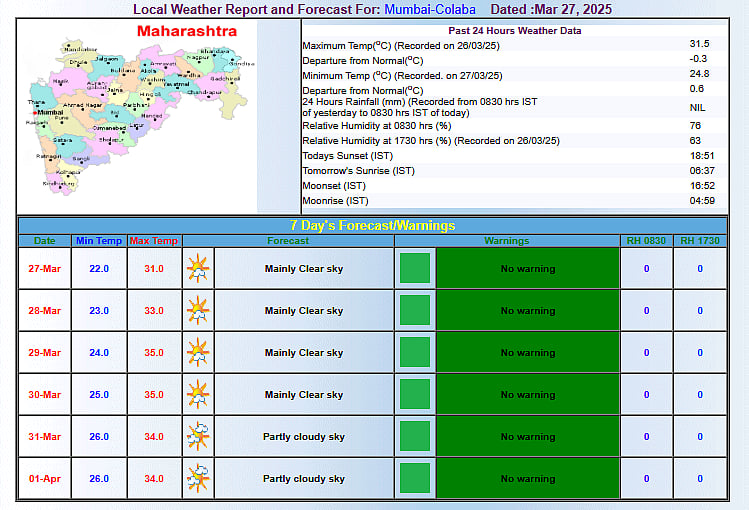Click the 22.0 min temp value for 27-Mar

[x=99, y=268]
